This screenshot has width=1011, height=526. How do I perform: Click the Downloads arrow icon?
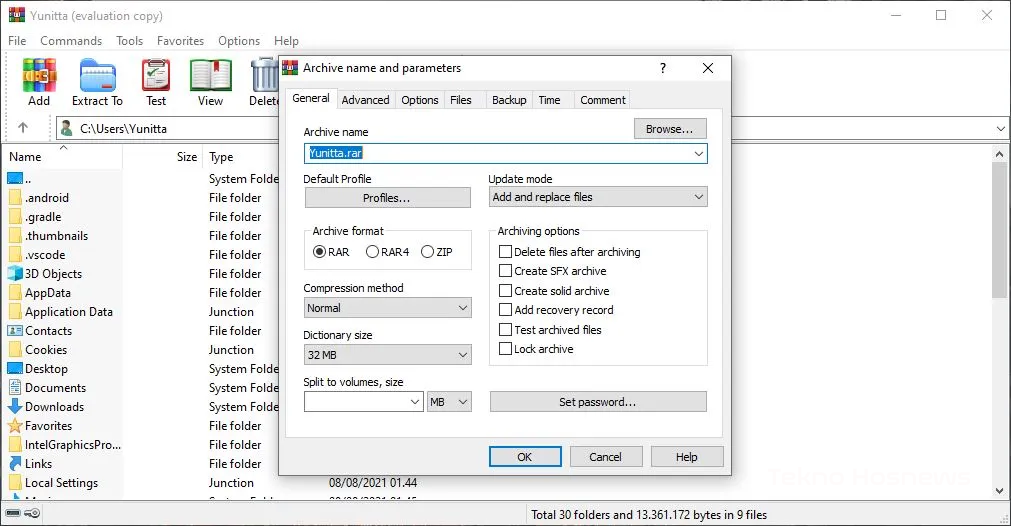pos(15,407)
